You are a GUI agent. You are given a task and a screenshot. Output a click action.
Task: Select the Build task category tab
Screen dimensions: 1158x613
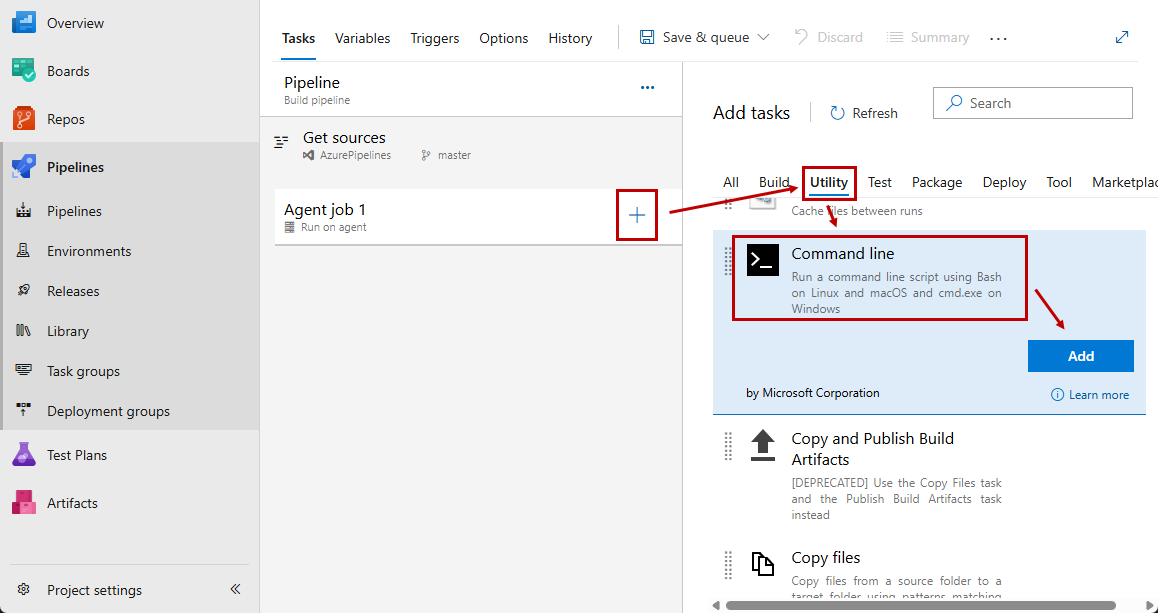(774, 182)
